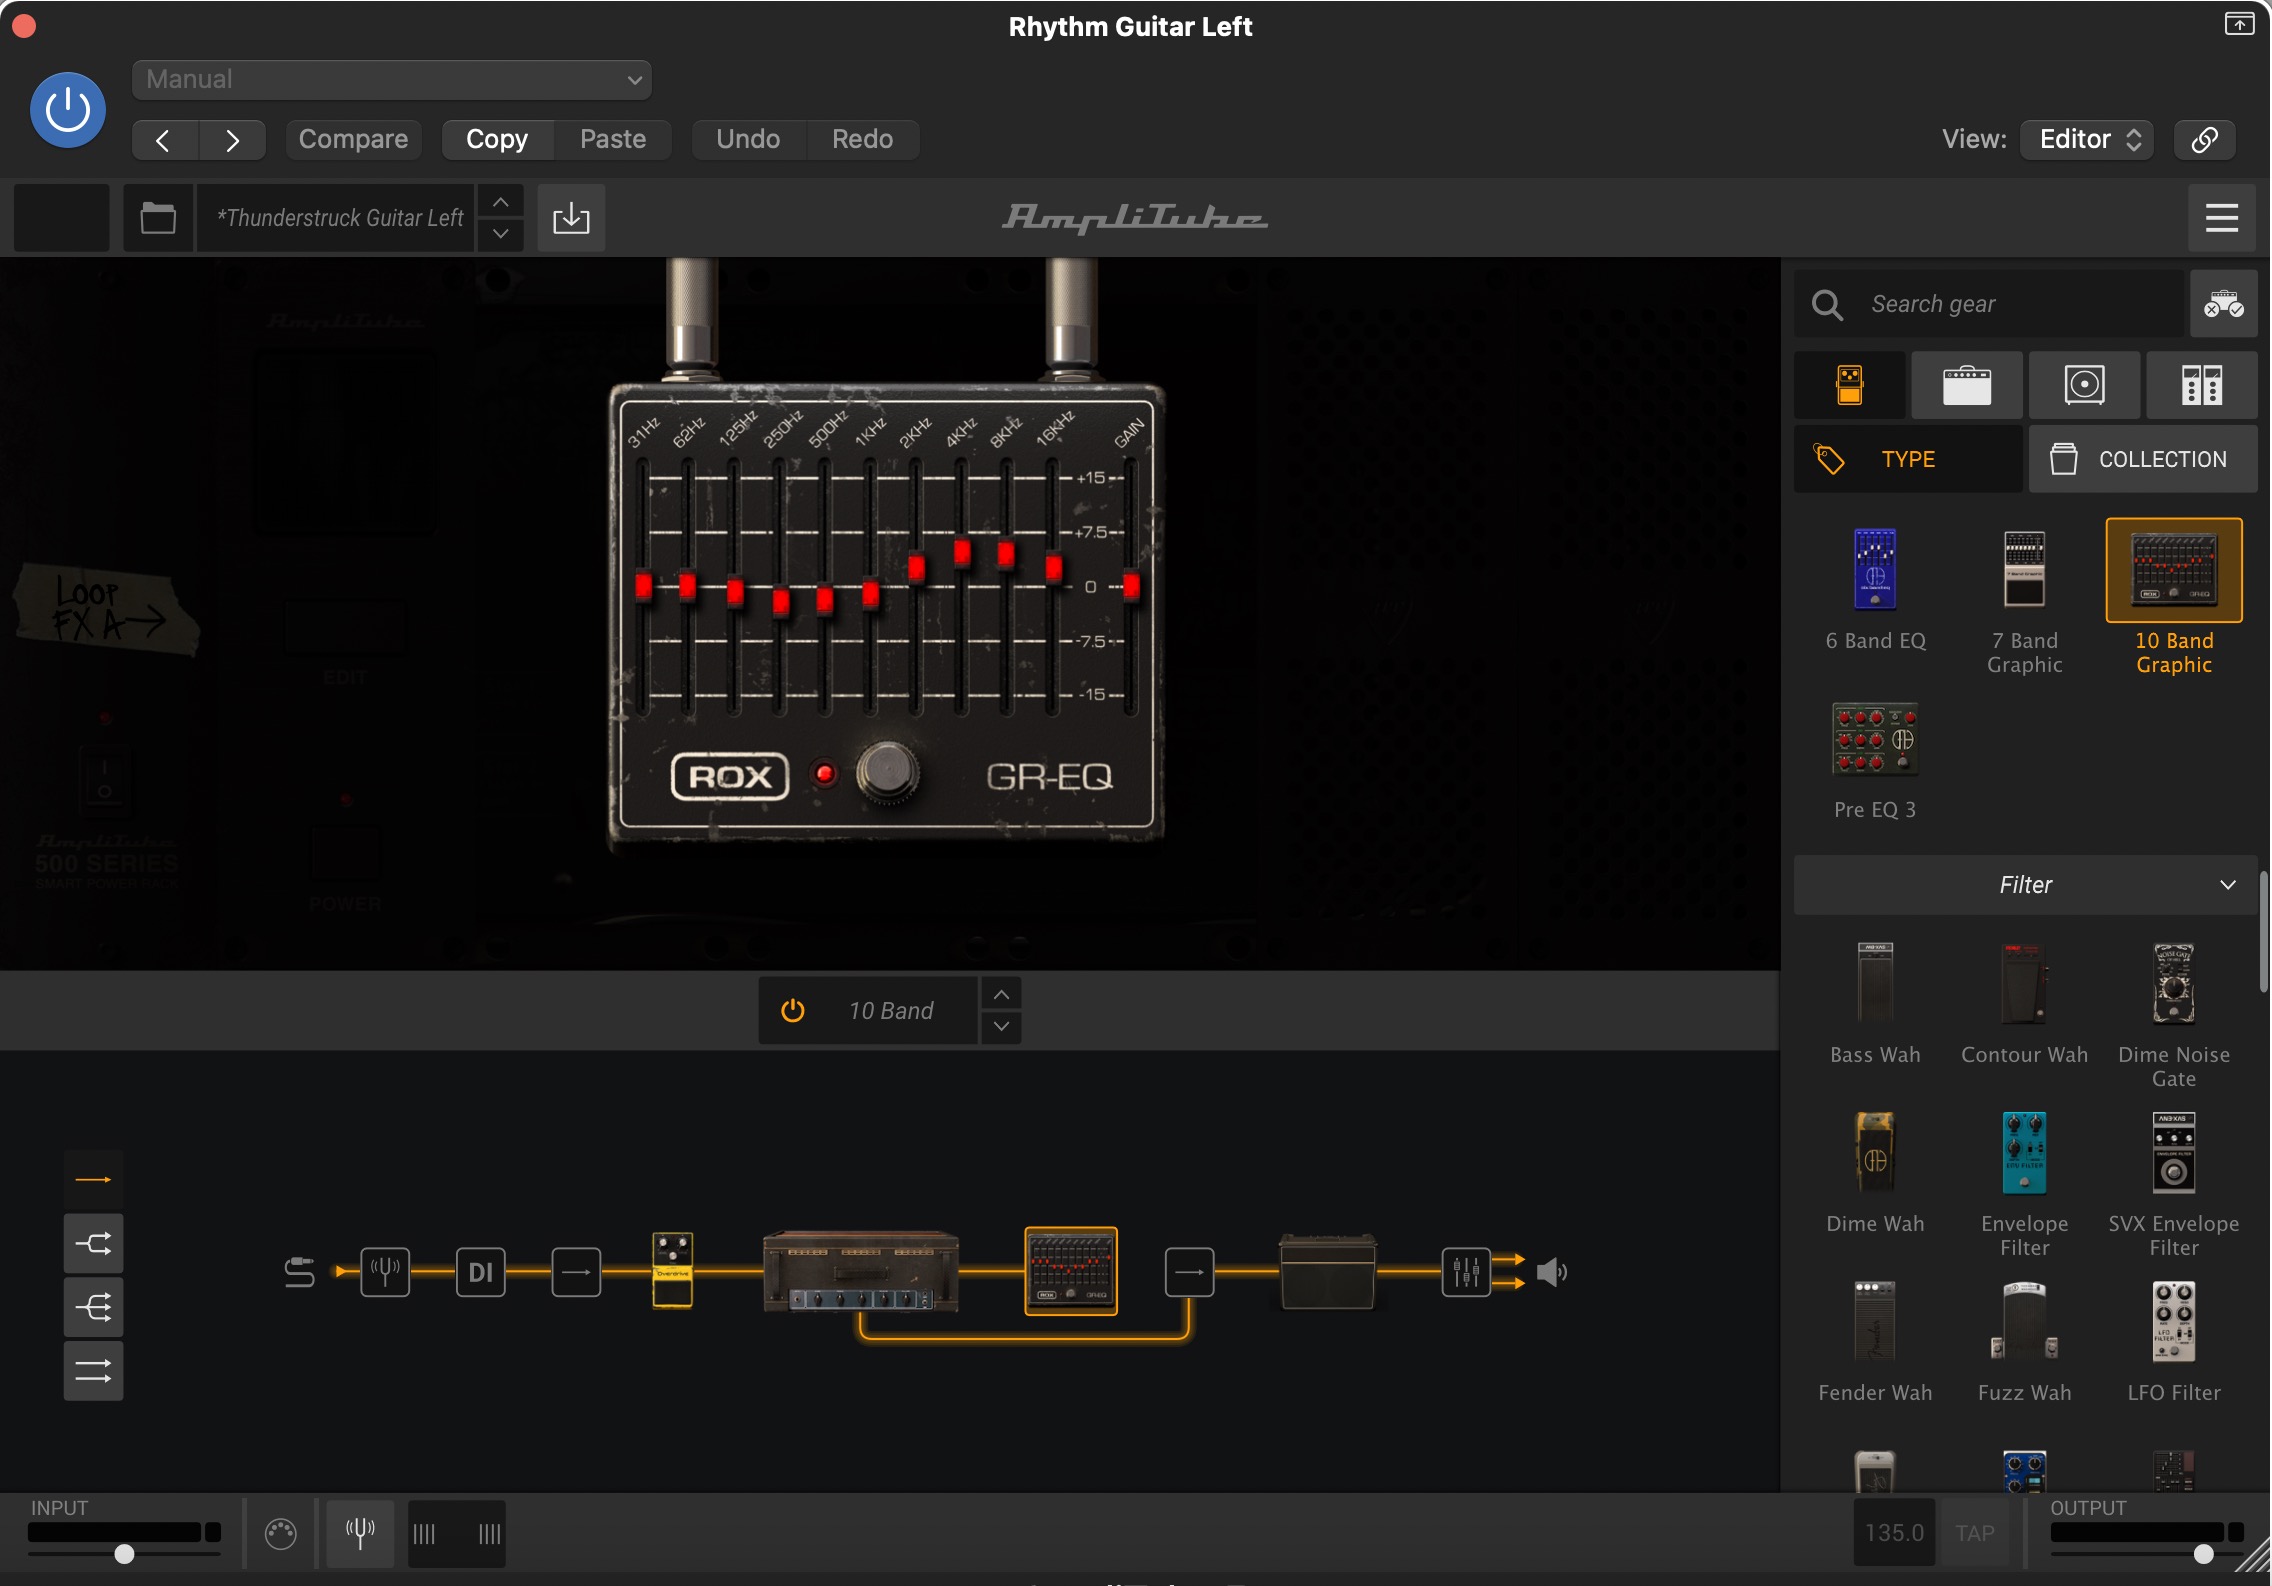Click the link chain icon
Screen dimensions: 2272x1586
pyautogui.click(x=2205, y=139)
